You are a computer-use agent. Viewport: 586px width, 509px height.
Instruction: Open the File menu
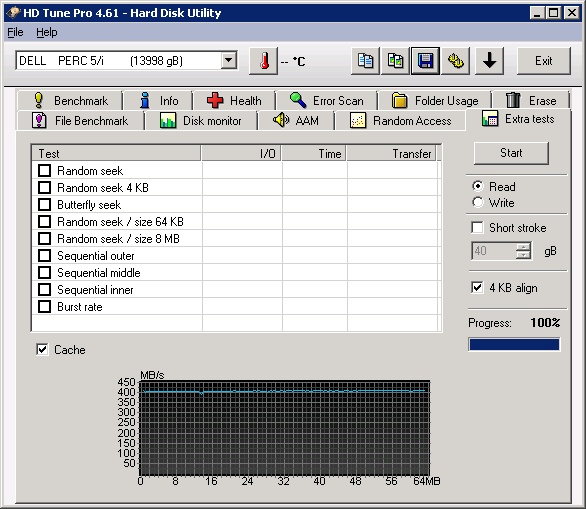[x=15, y=33]
